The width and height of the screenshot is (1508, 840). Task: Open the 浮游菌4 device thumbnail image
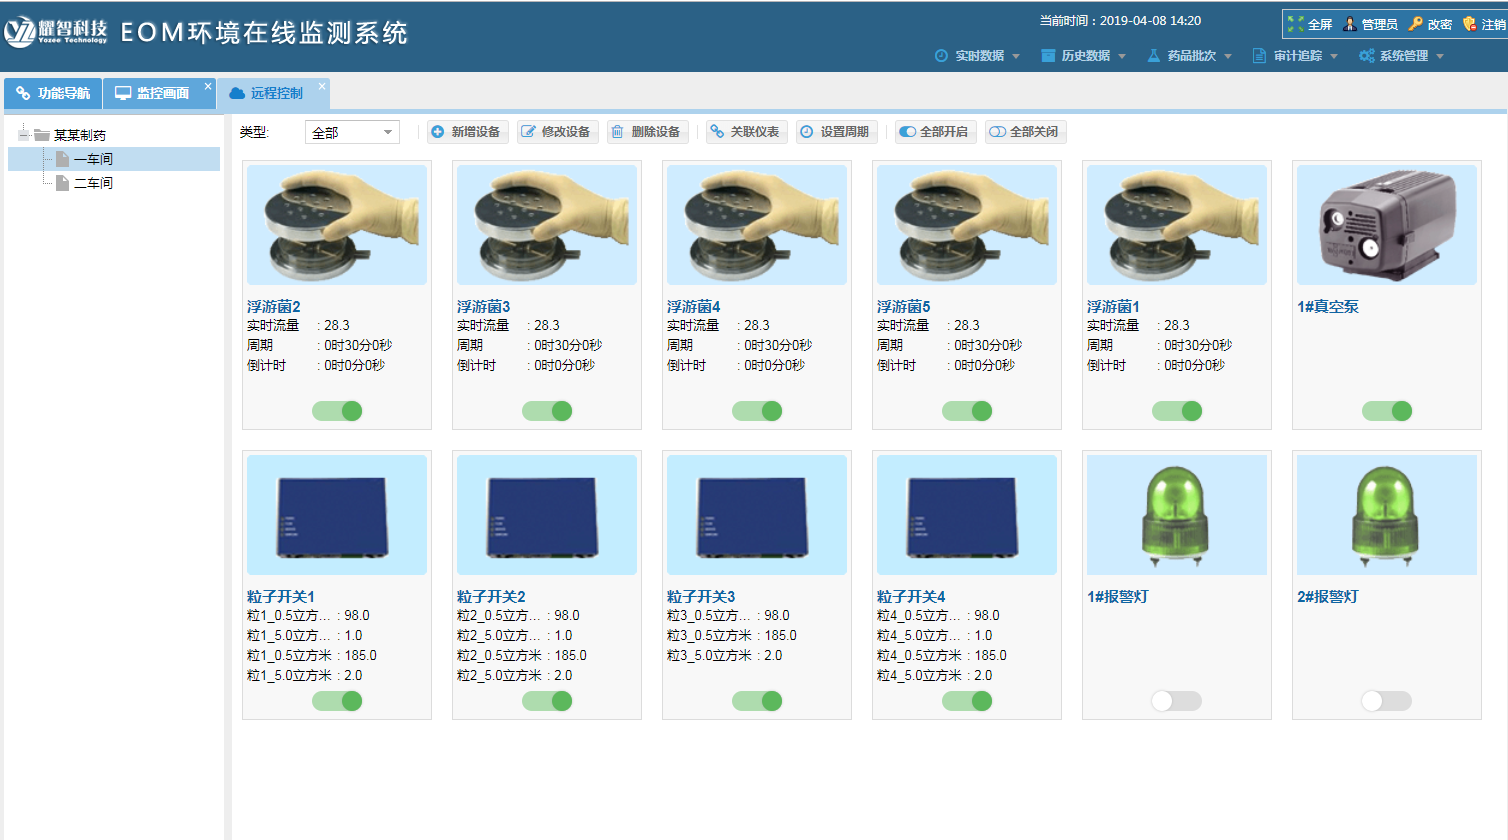756,223
